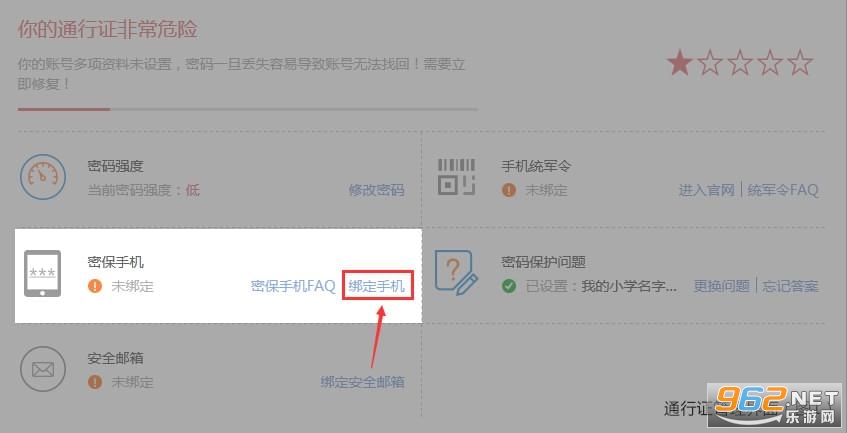Image resolution: width=847 pixels, height=433 pixels.
Task: Select the 忘记答案 link
Action: click(x=791, y=286)
